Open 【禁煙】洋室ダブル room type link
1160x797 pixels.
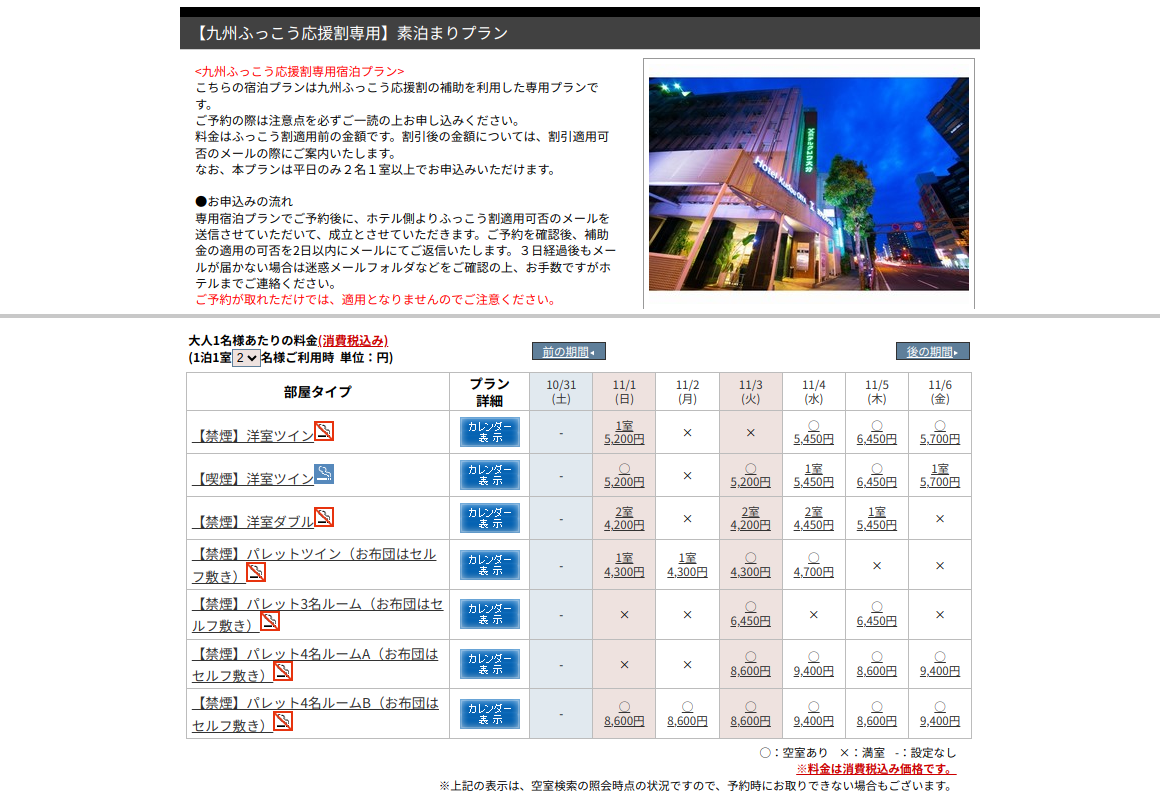[253, 522]
